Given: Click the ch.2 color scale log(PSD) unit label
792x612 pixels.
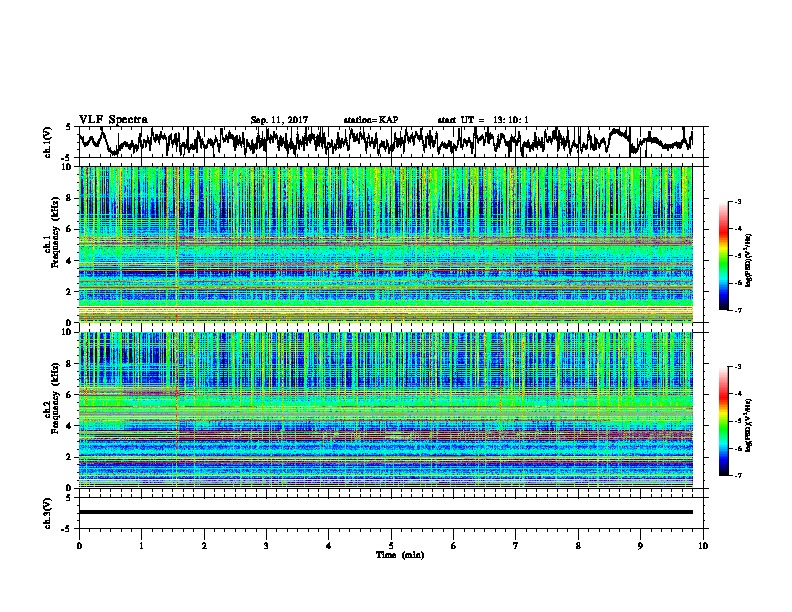Looking at the screenshot, I should 749,425.
